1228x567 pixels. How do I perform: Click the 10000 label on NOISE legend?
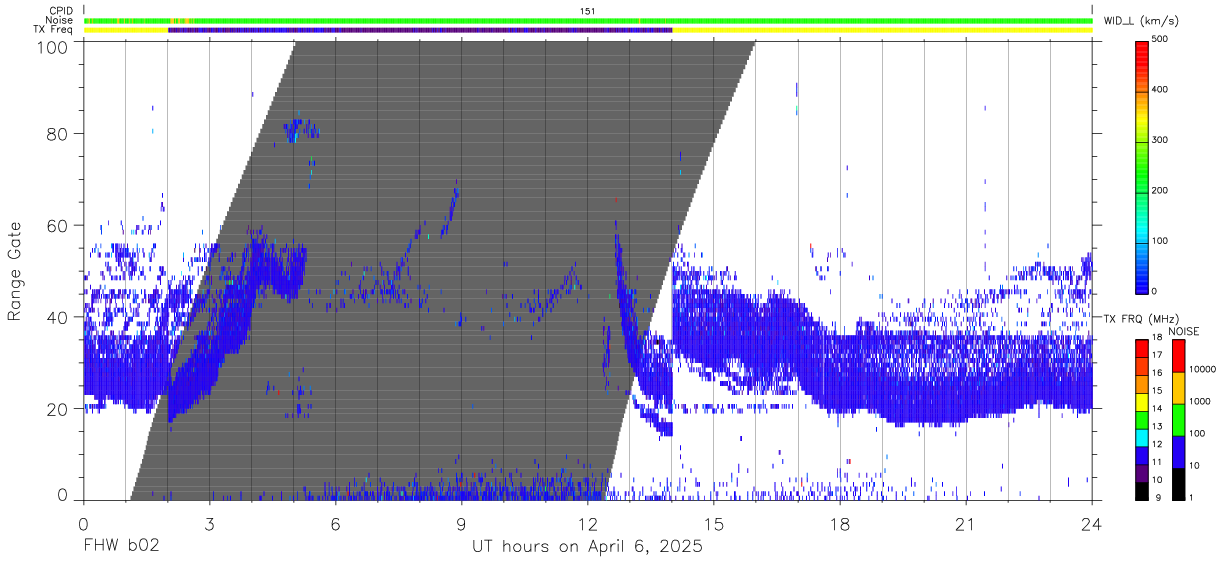coord(1201,369)
